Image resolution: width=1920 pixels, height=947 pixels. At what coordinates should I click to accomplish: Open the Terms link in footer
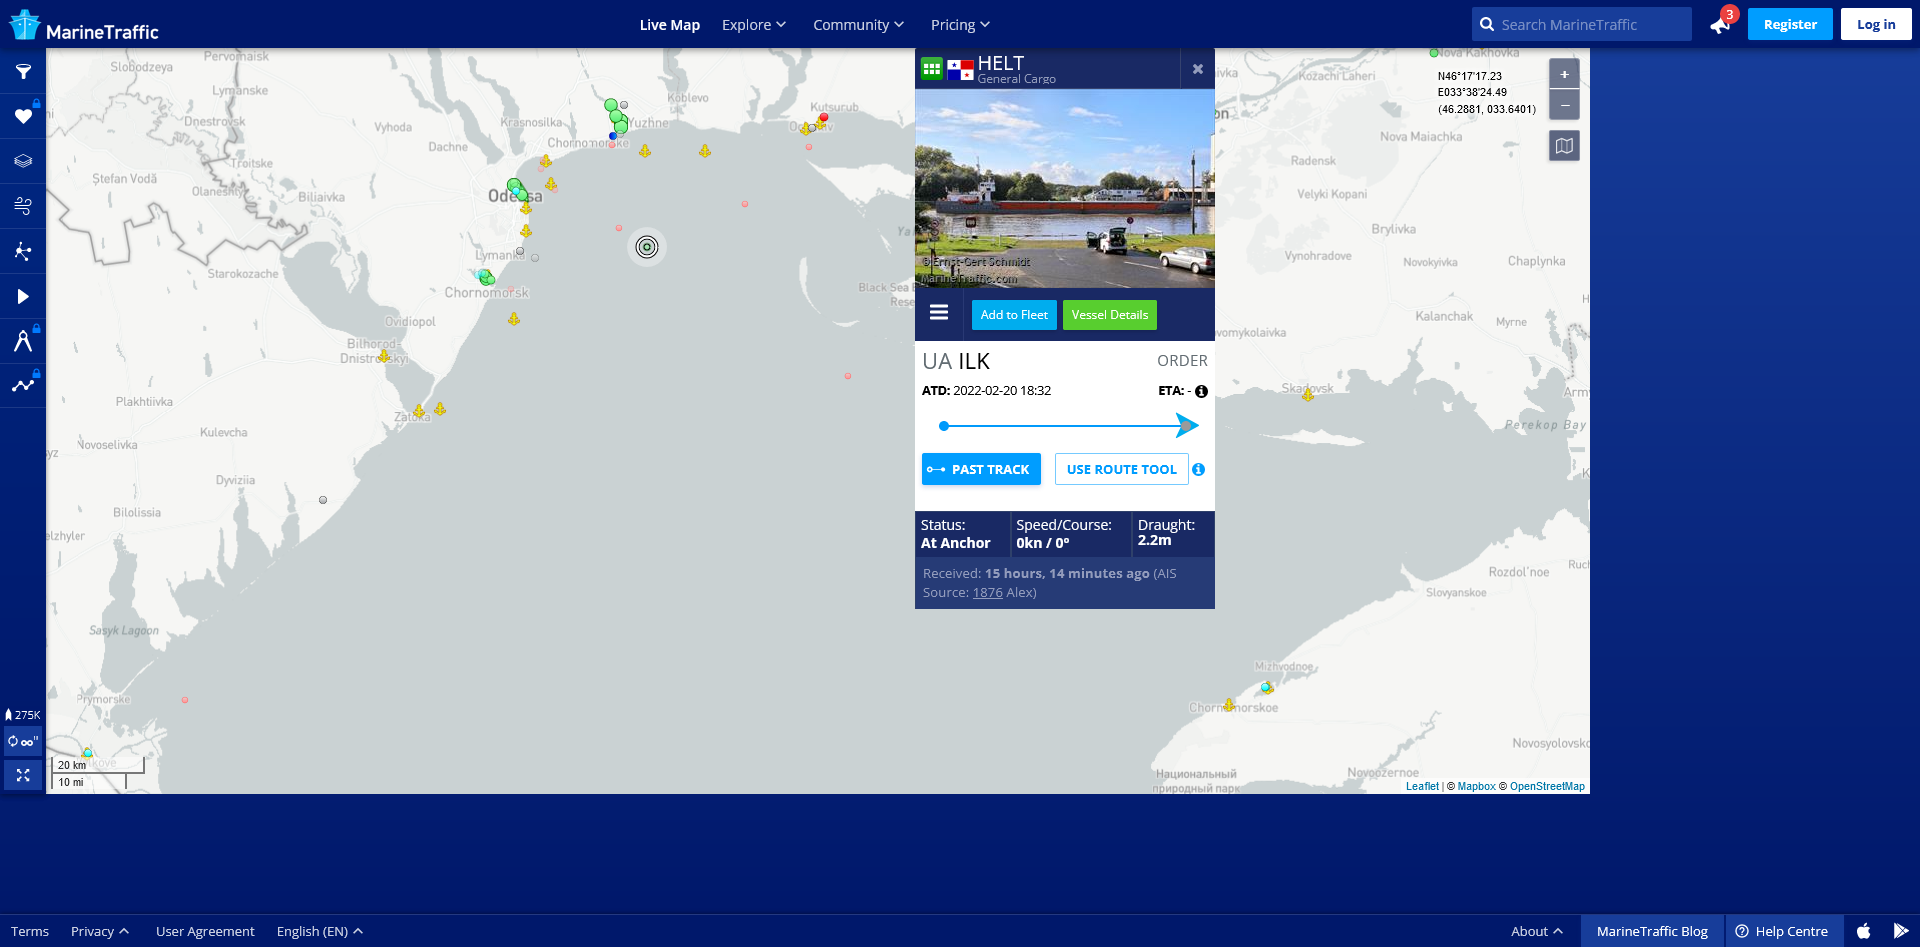[x=30, y=931]
